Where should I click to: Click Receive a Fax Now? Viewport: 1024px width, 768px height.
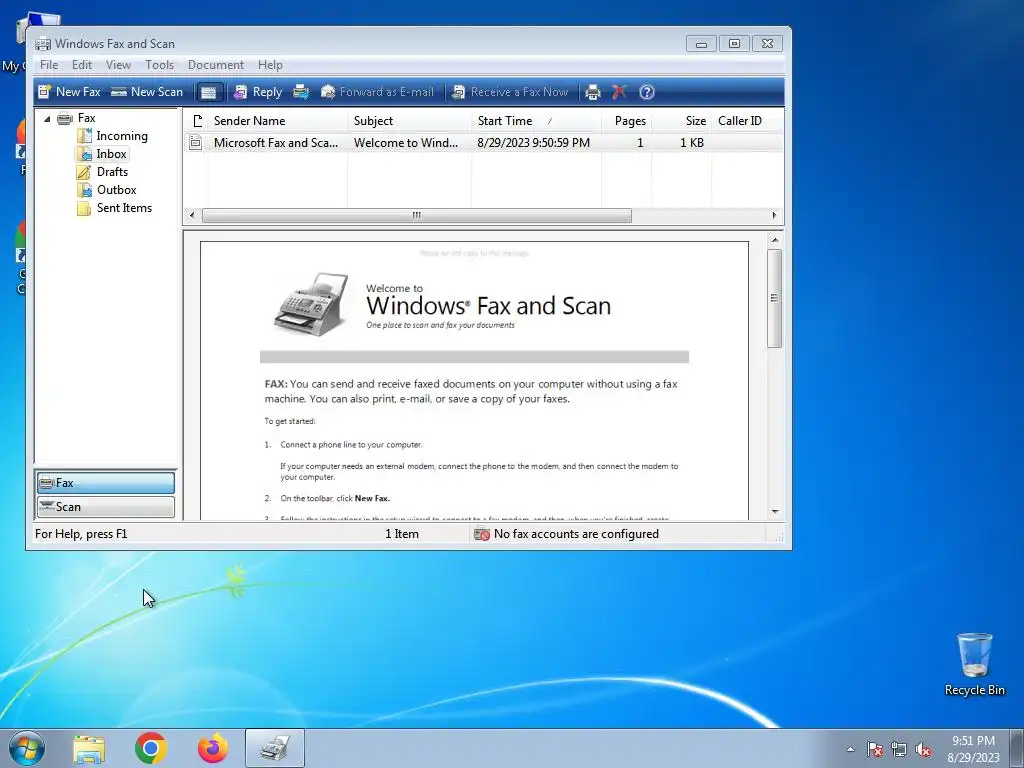tap(510, 92)
